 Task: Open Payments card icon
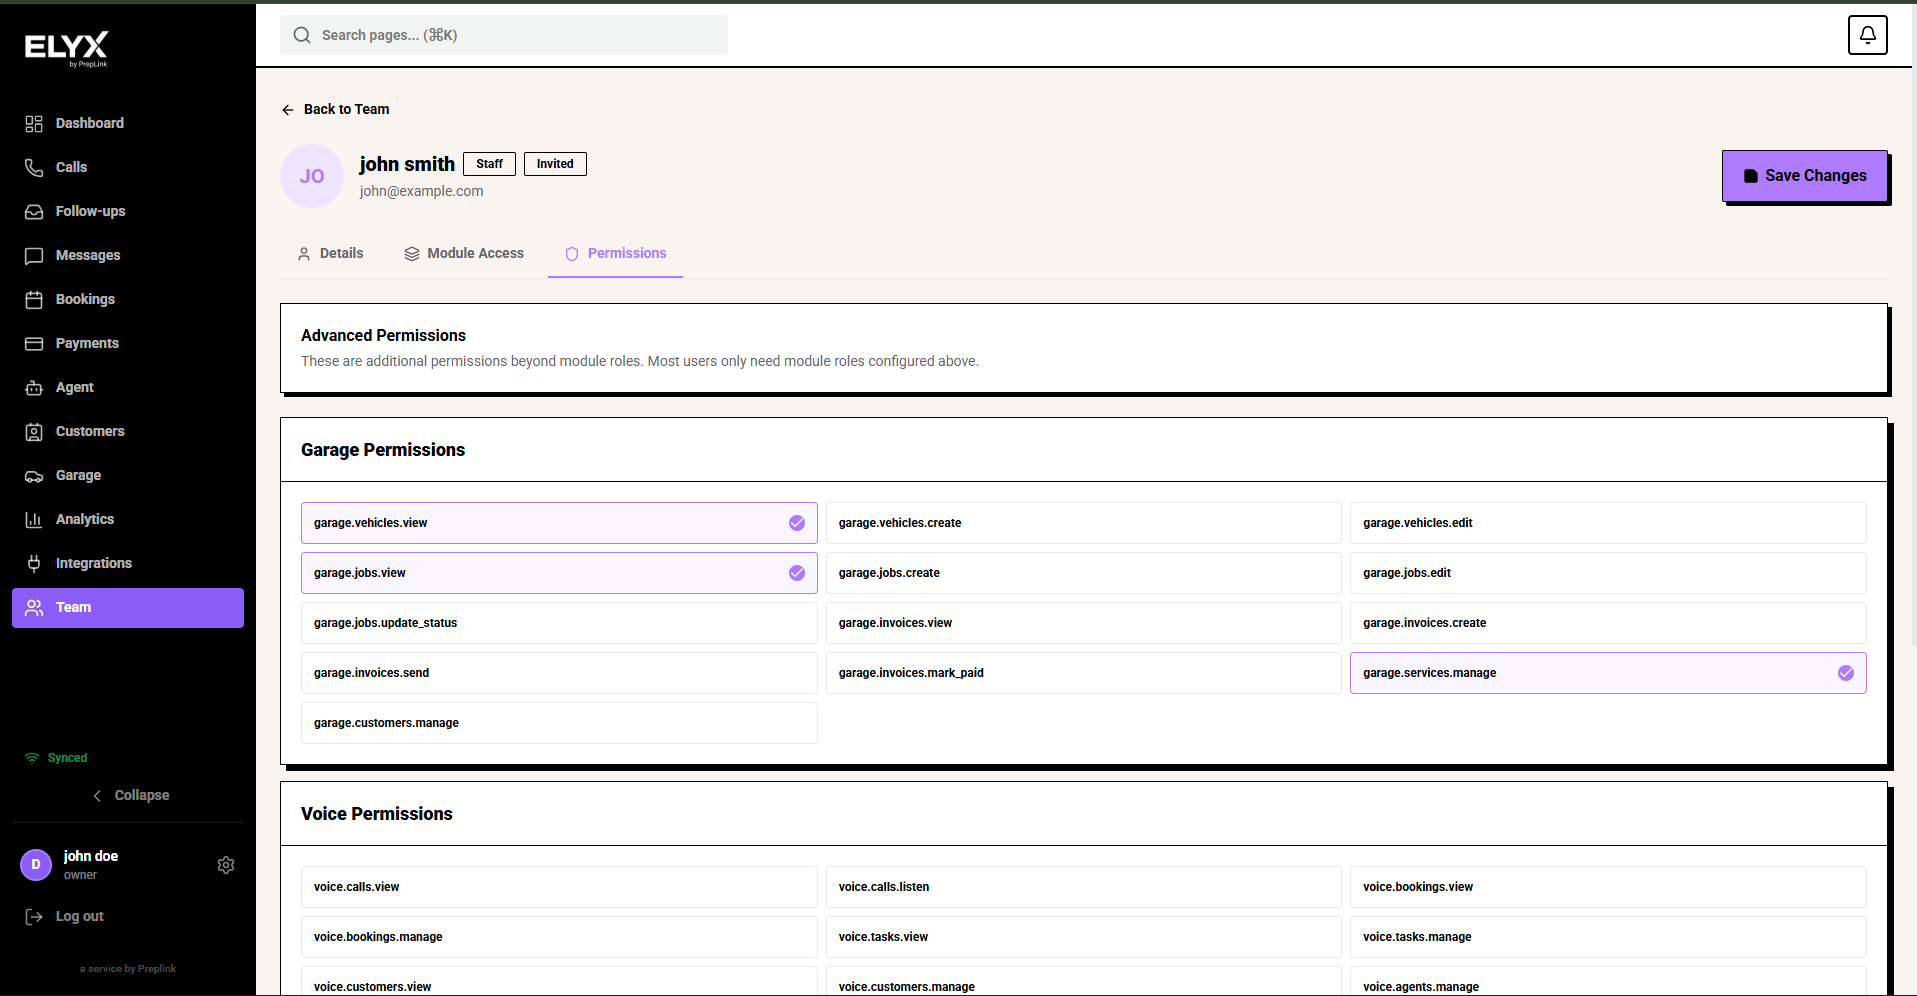[34, 343]
